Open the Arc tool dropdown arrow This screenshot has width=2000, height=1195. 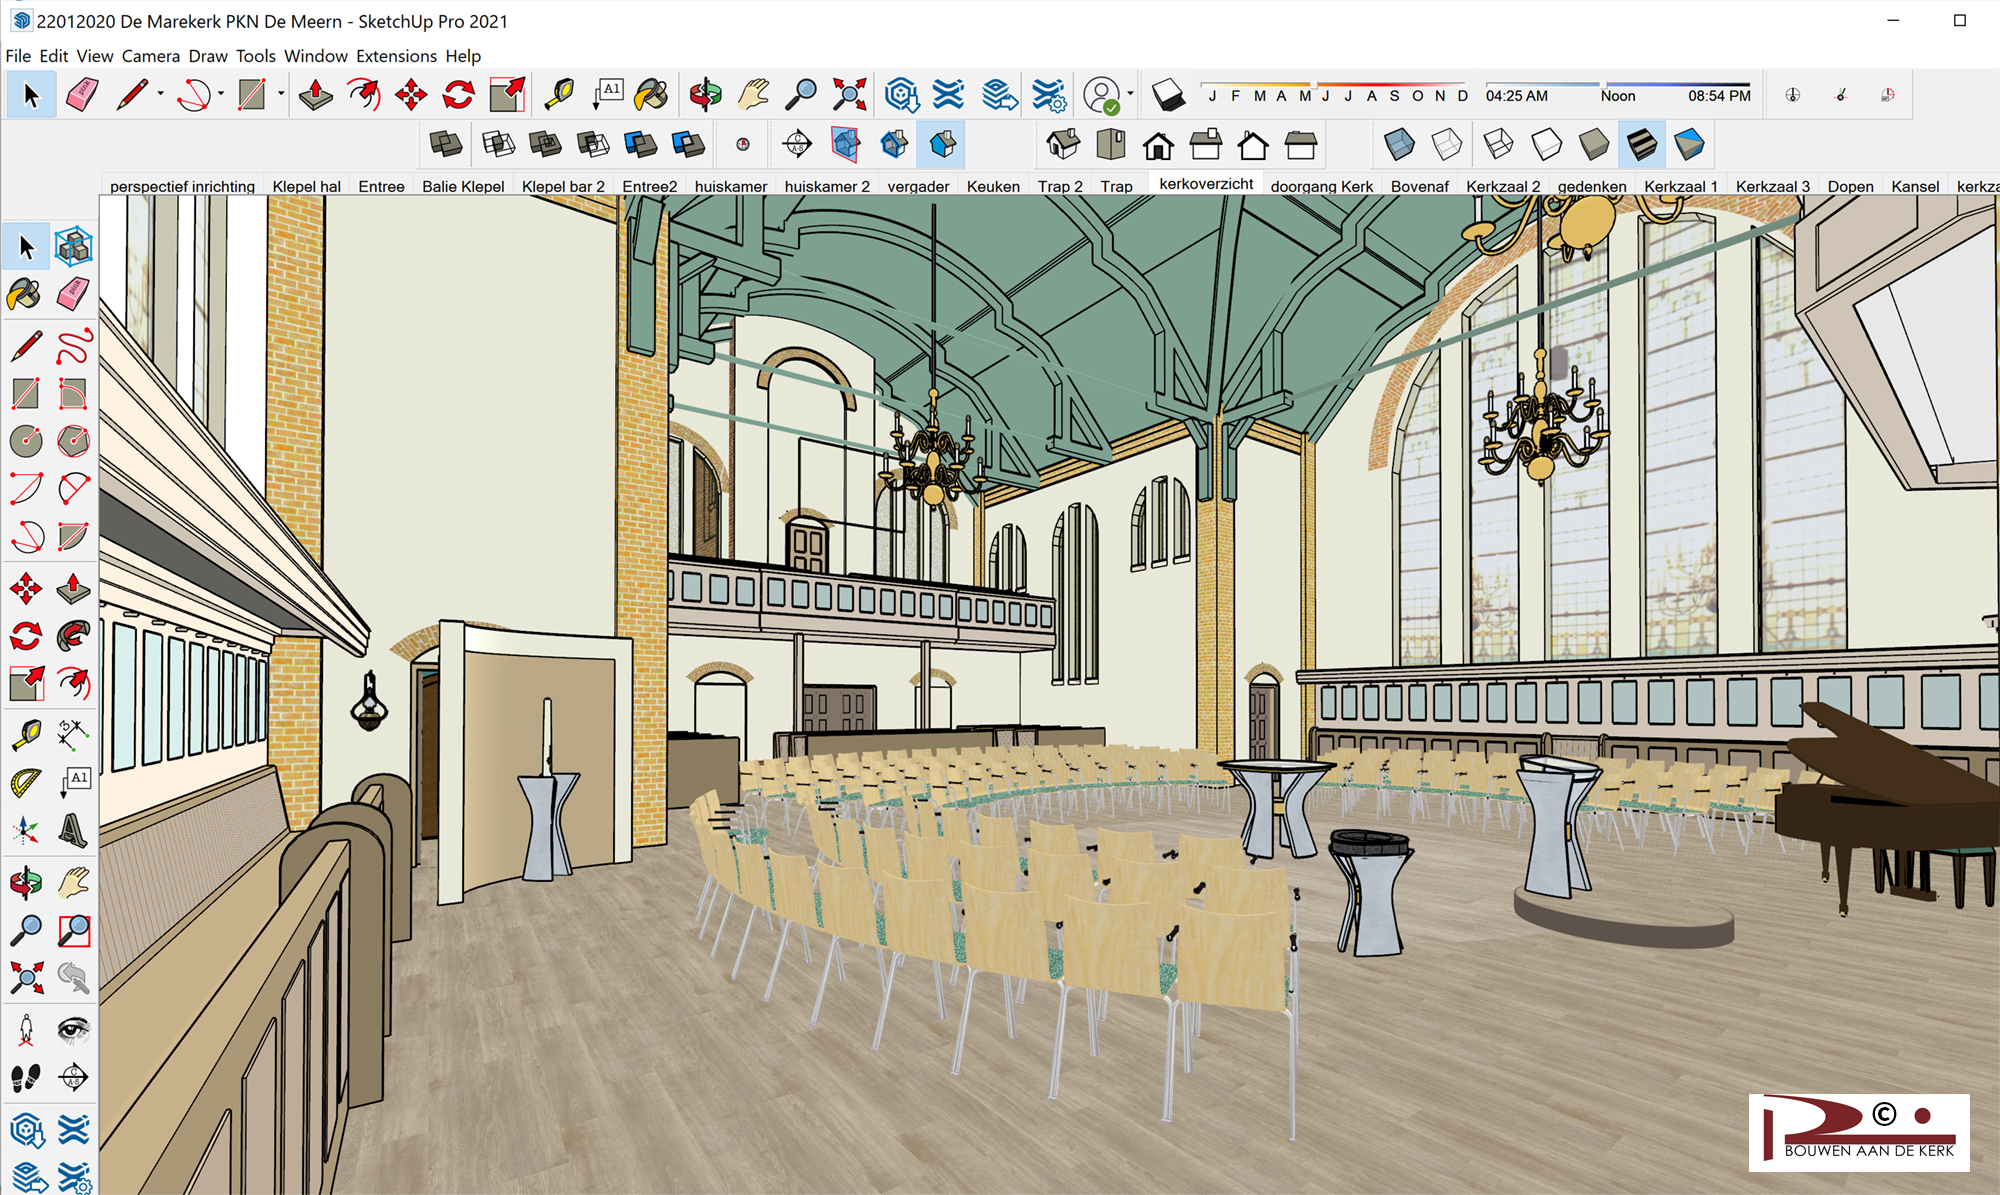click(x=221, y=95)
